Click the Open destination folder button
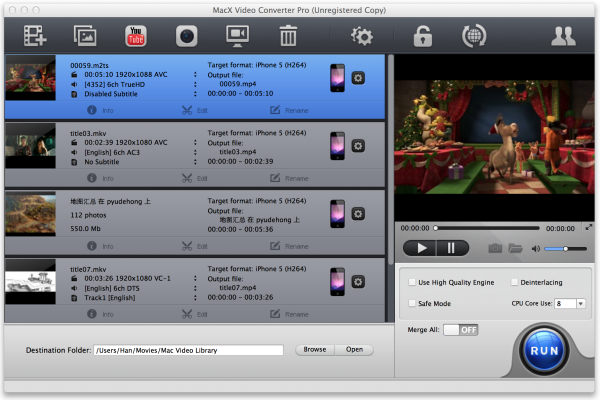Image resolution: width=600 pixels, height=400 pixels. pyautogui.click(x=354, y=349)
